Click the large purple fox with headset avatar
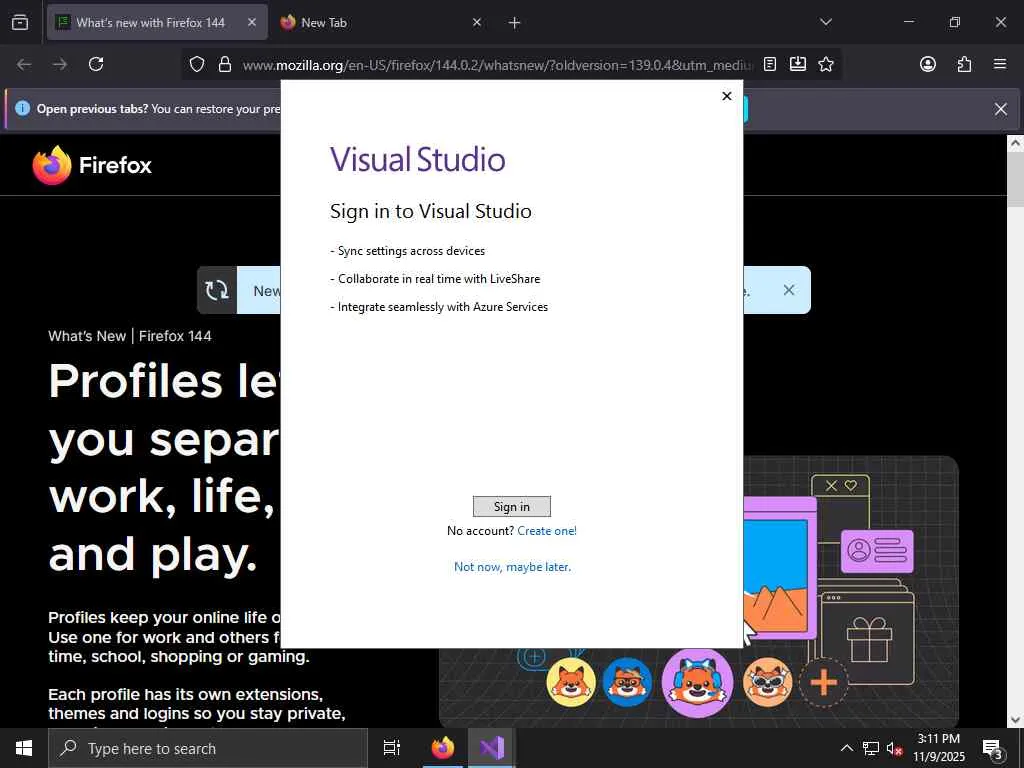1024x768 pixels. coord(697,682)
